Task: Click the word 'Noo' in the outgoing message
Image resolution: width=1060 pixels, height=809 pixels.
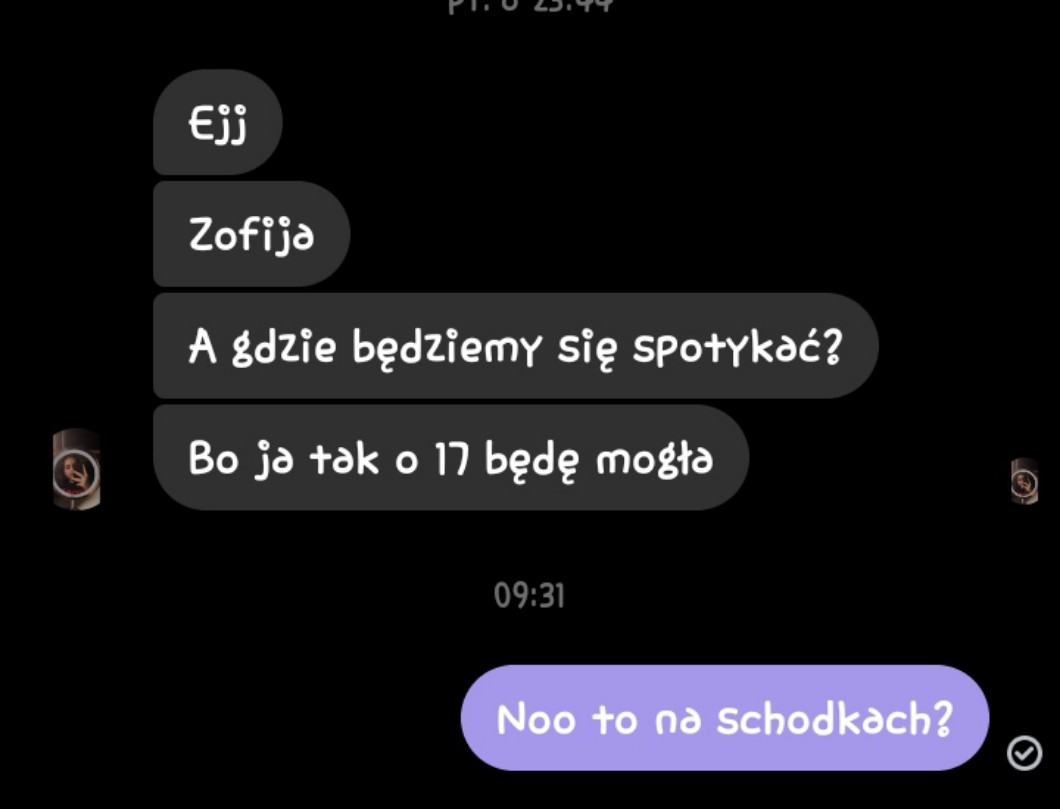Action: tap(536, 718)
